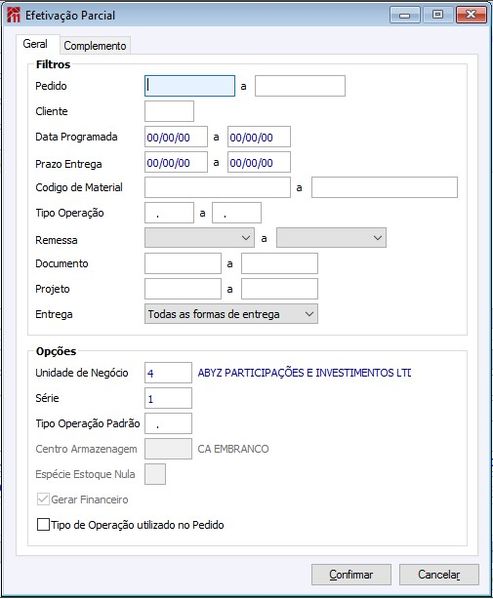Open the Complemento tab
The height and width of the screenshot is (599, 493).
95,46
